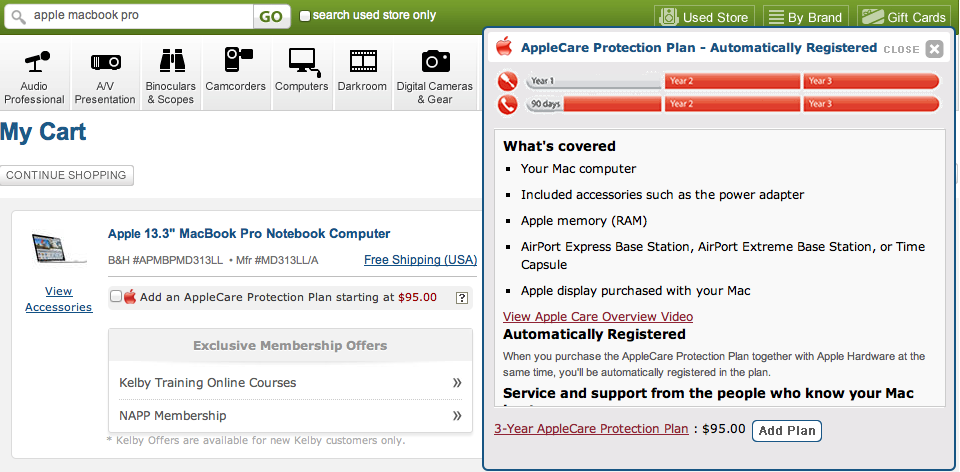Open the A/V Presentation projector icon
The image size is (960, 472).
[x=105, y=62]
